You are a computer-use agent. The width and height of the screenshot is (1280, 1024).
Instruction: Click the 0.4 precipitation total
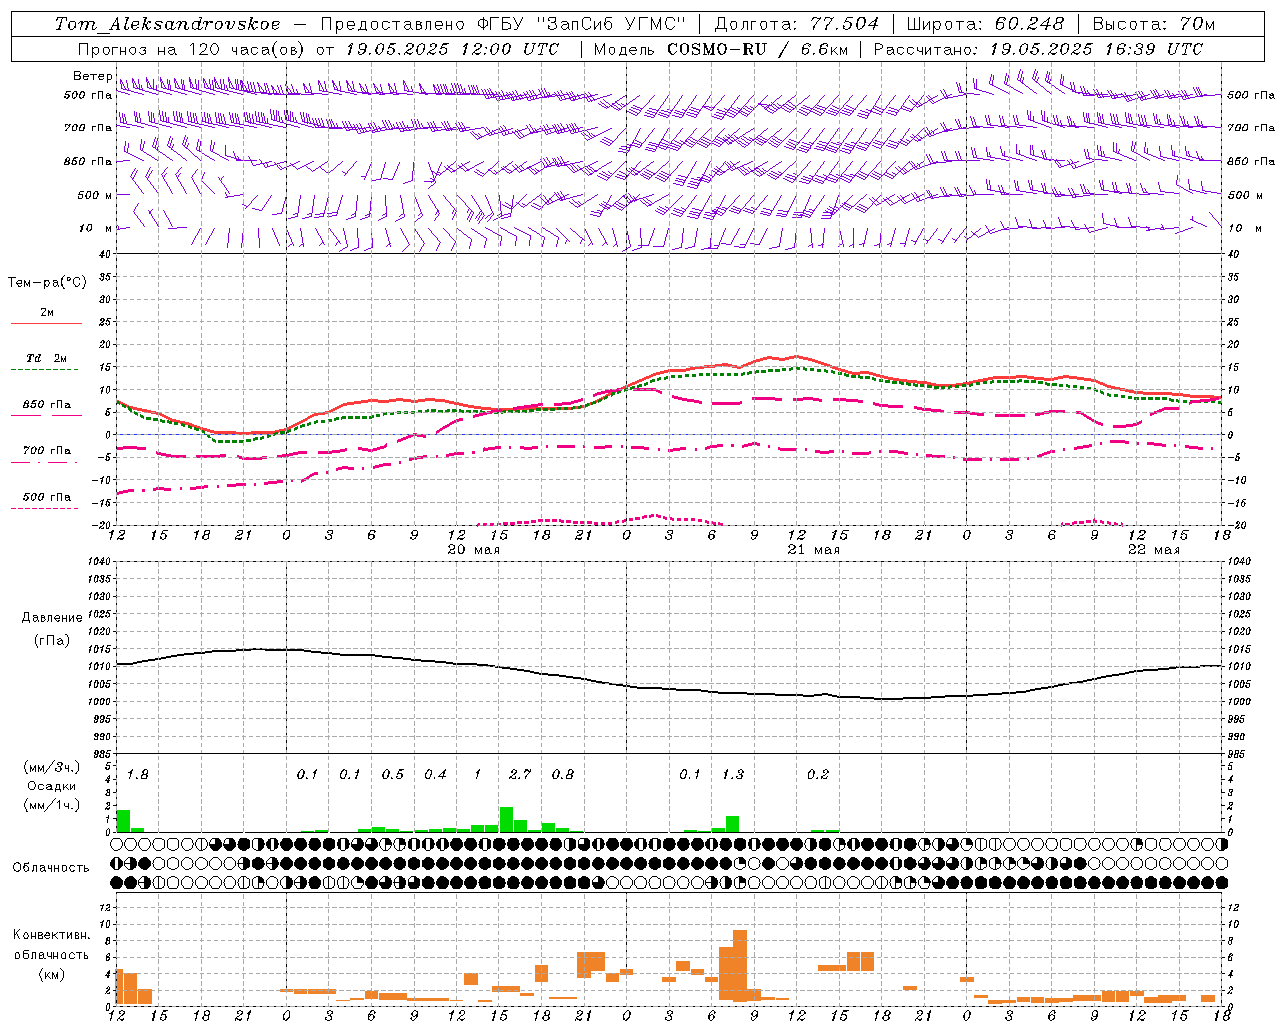click(435, 775)
